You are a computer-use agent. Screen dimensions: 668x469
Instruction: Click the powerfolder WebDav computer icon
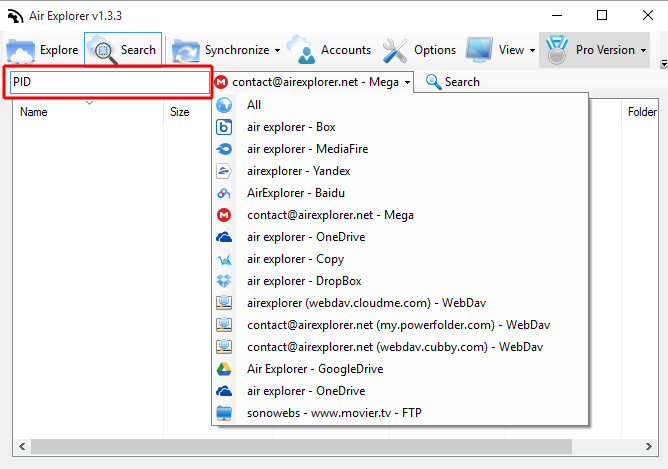[x=224, y=325]
